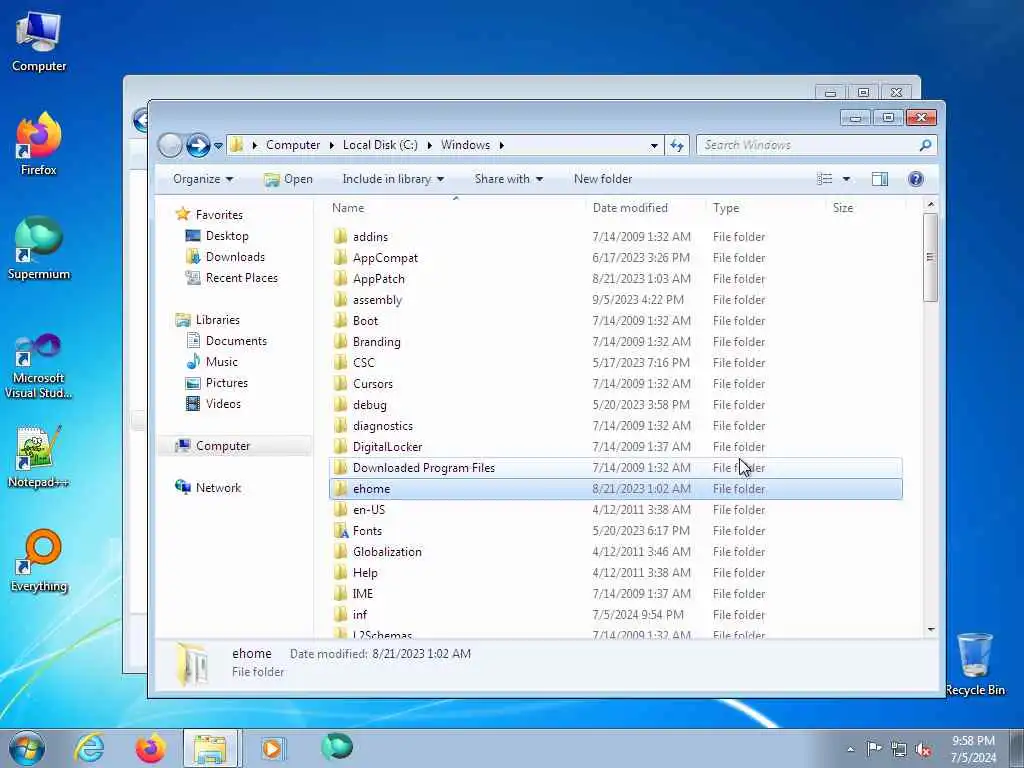The height and width of the screenshot is (768, 1024).
Task: Select the assembly folder
Action: click(377, 300)
